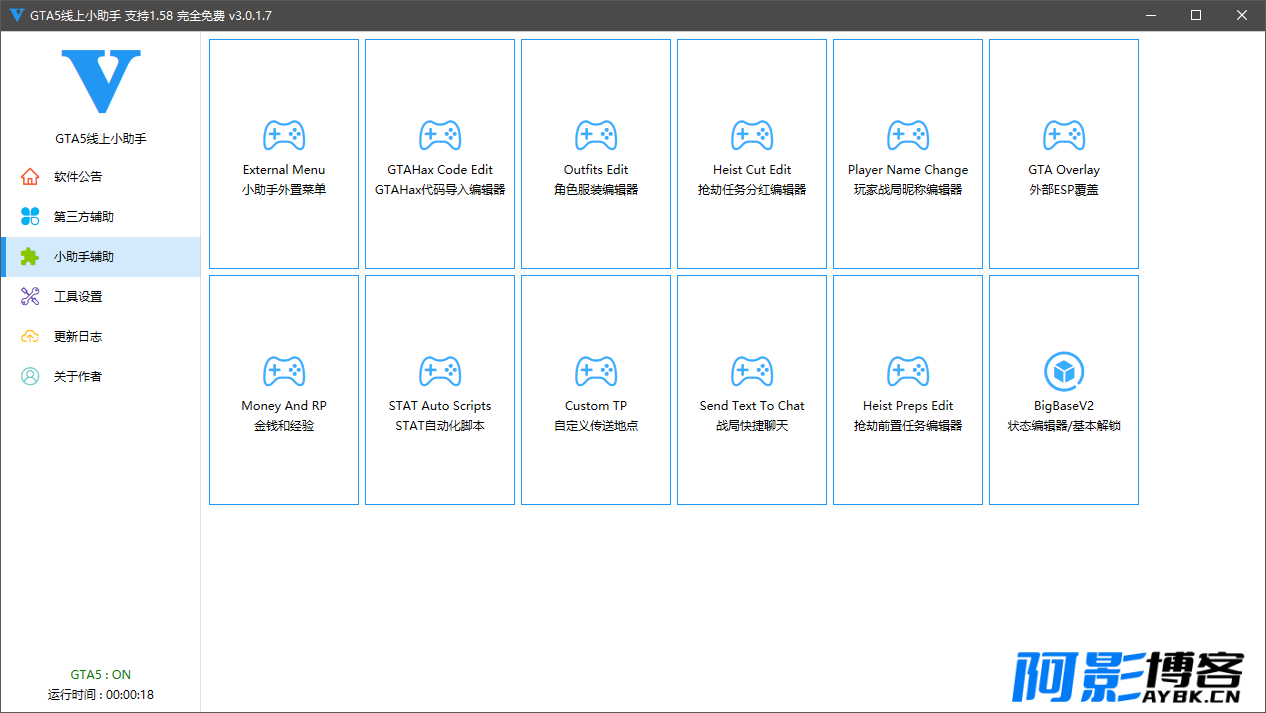
Task: Click the 抢劫前置任务编辑器 subtitle text
Action: tap(908, 426)
